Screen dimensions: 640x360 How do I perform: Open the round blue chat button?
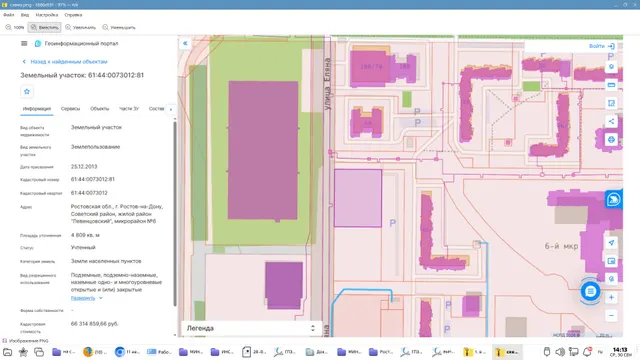click(590, 291)
